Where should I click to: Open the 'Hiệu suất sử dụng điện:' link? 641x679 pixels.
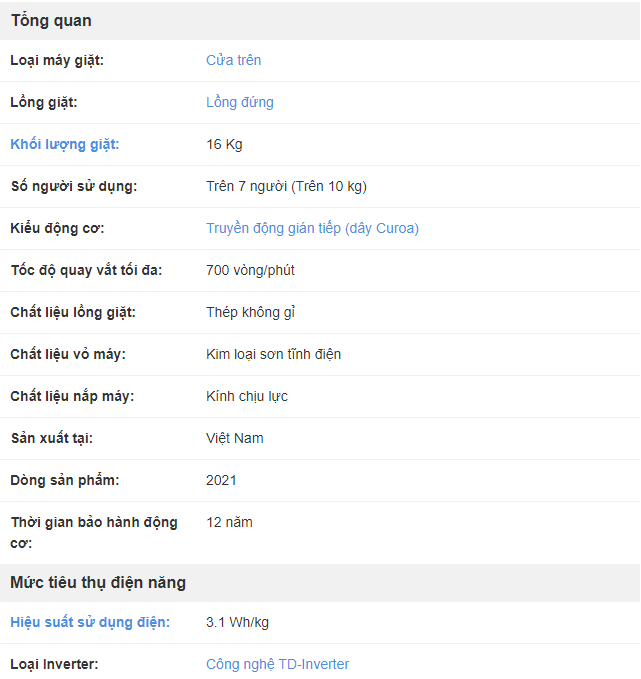coord(90,622)
